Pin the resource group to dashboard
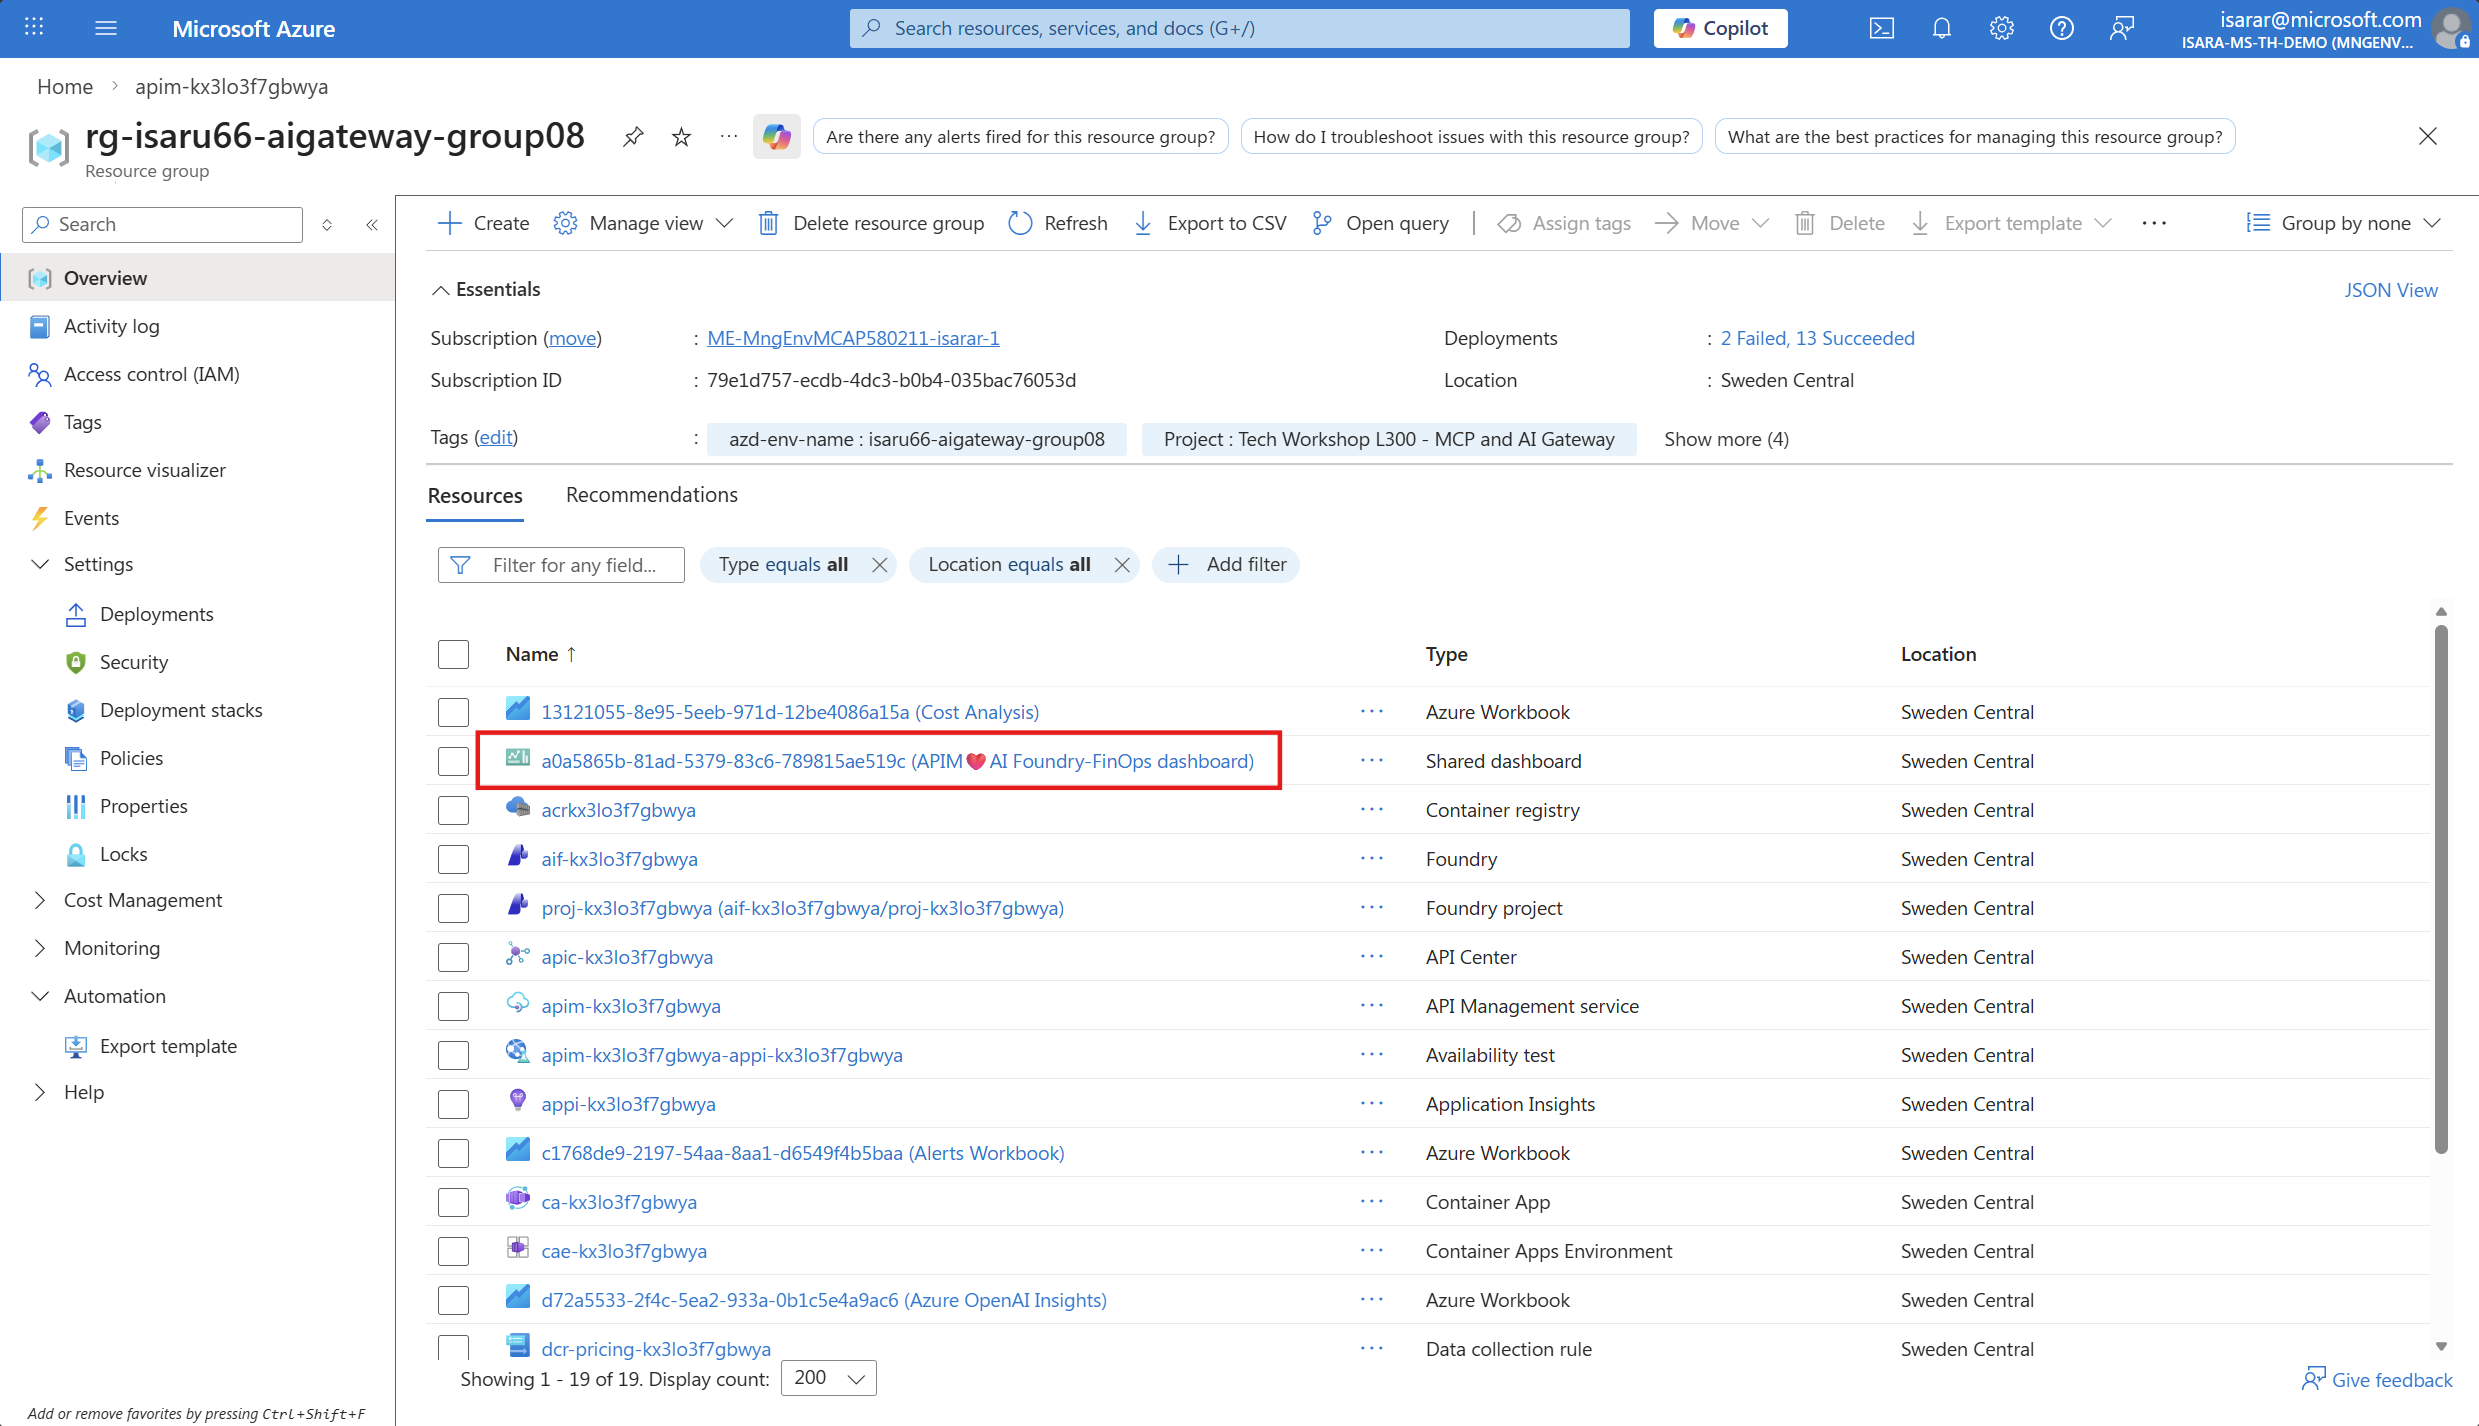2479x1426 pixels. (633, 137)
